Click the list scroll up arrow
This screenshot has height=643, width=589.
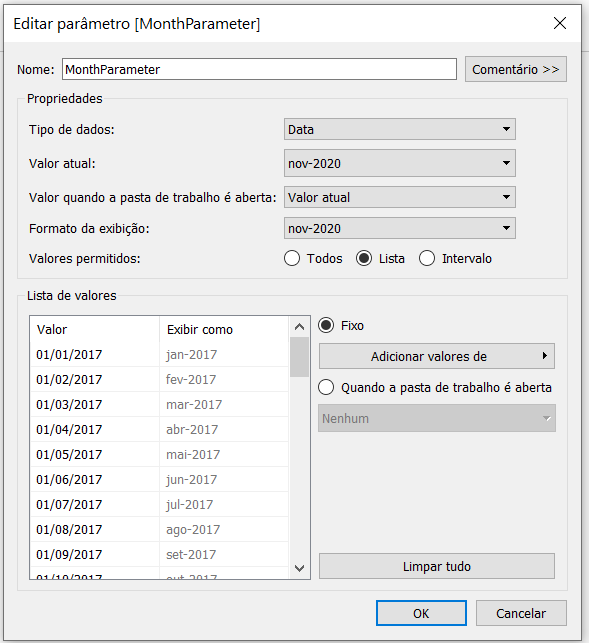point(299,327)
